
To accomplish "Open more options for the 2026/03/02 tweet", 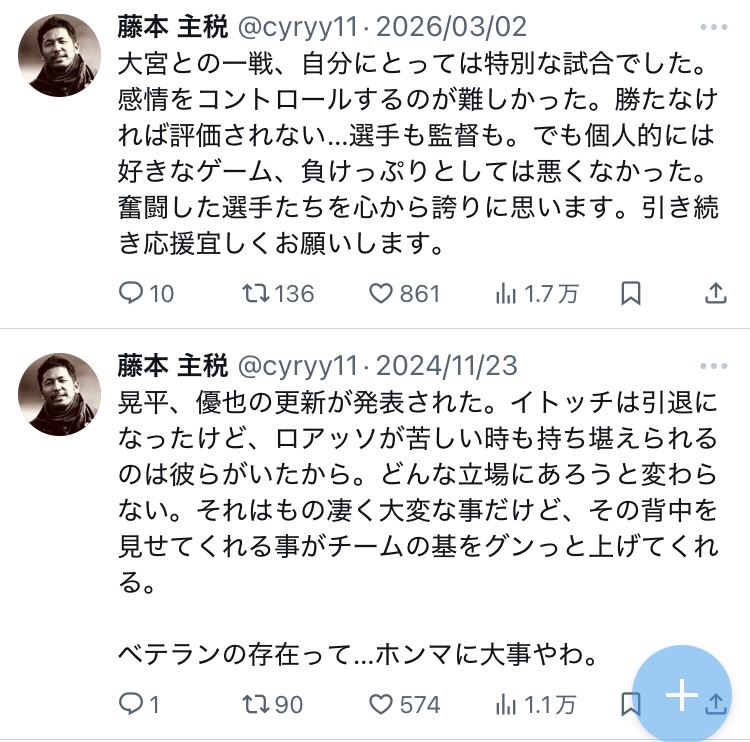I will pos(714,27).
